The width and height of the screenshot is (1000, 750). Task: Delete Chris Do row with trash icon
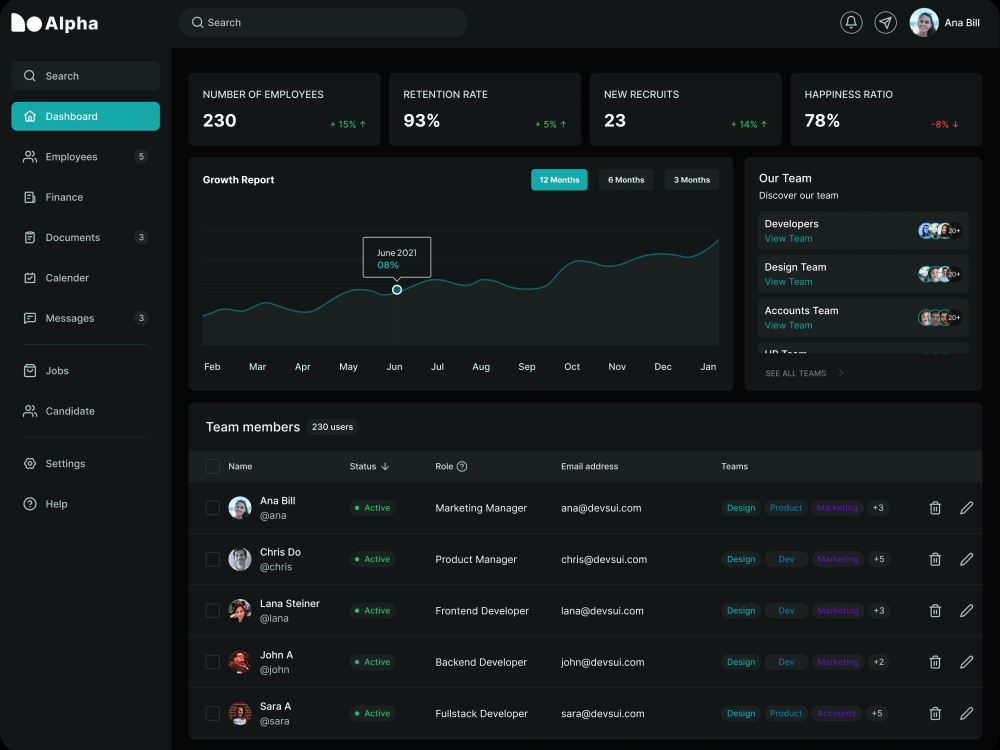(x=935, y=559)
